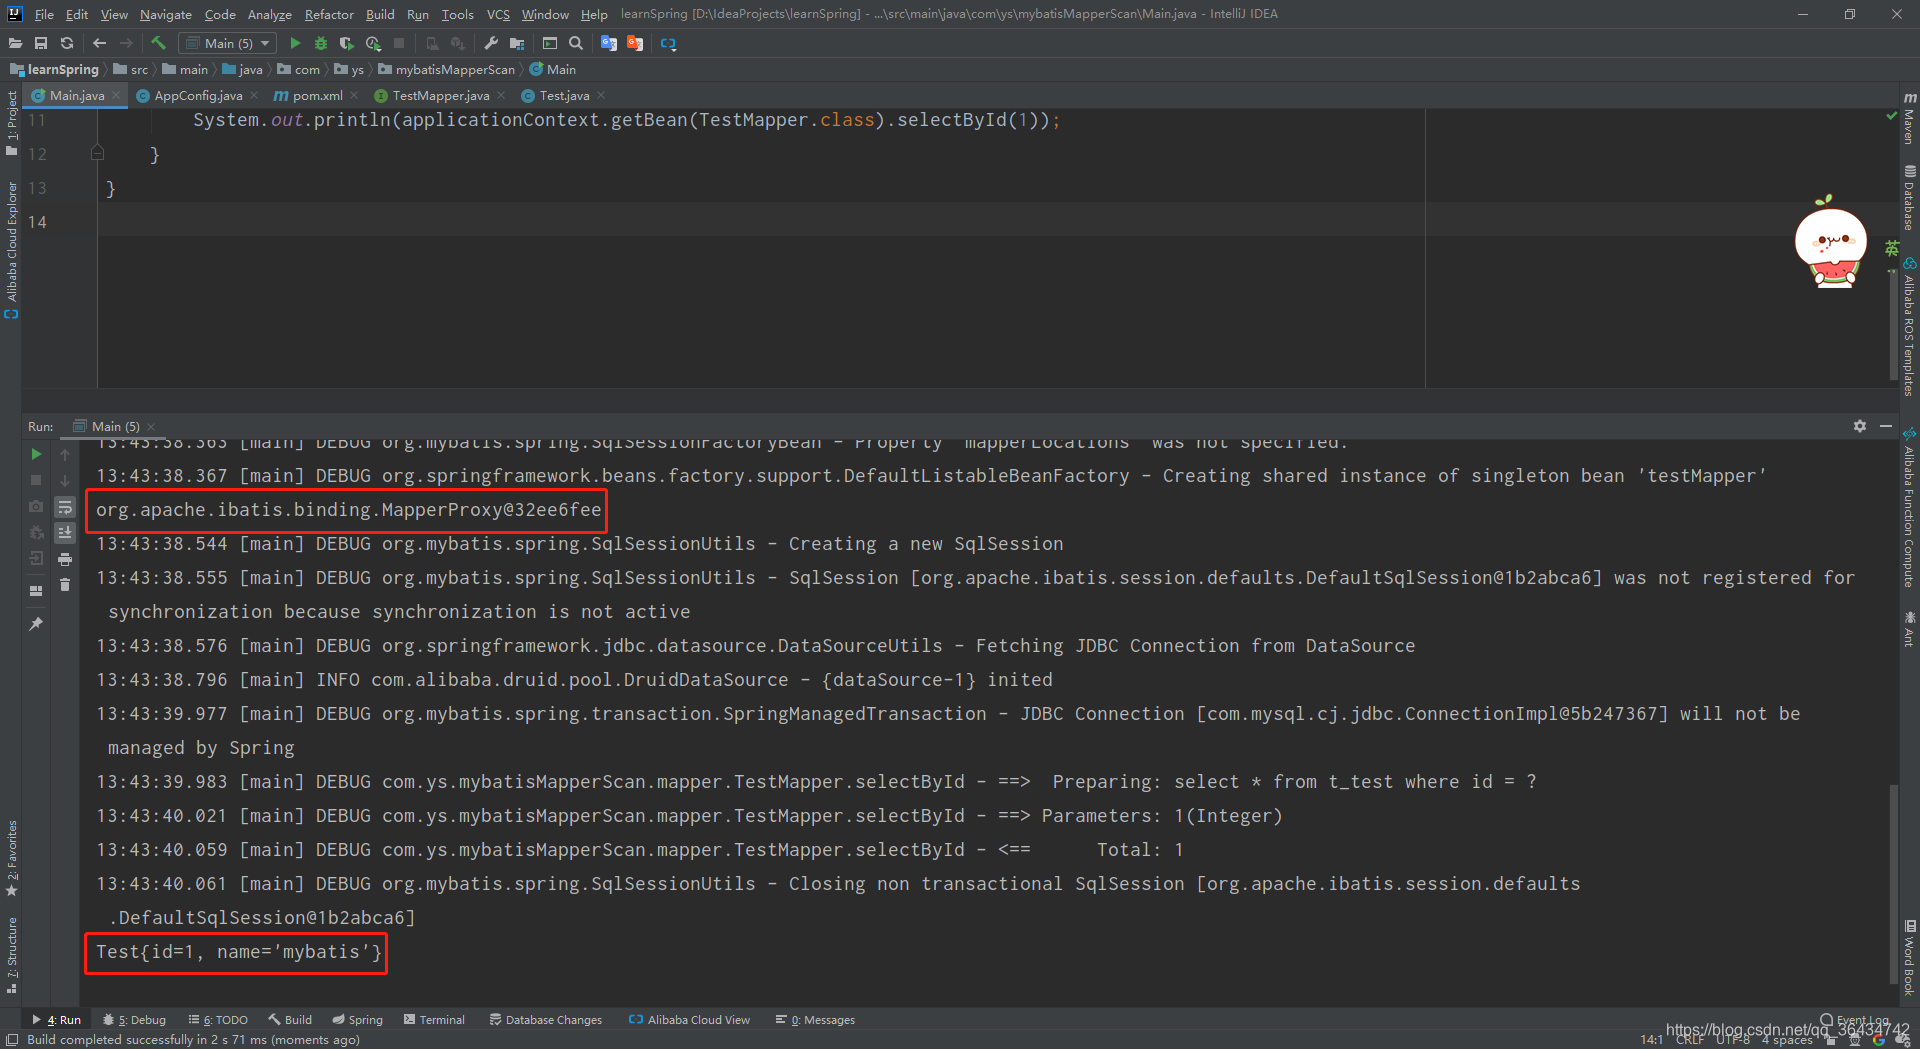Search everywhere using the magnifier icon
1920x1049 pixels.
[576, 43]
